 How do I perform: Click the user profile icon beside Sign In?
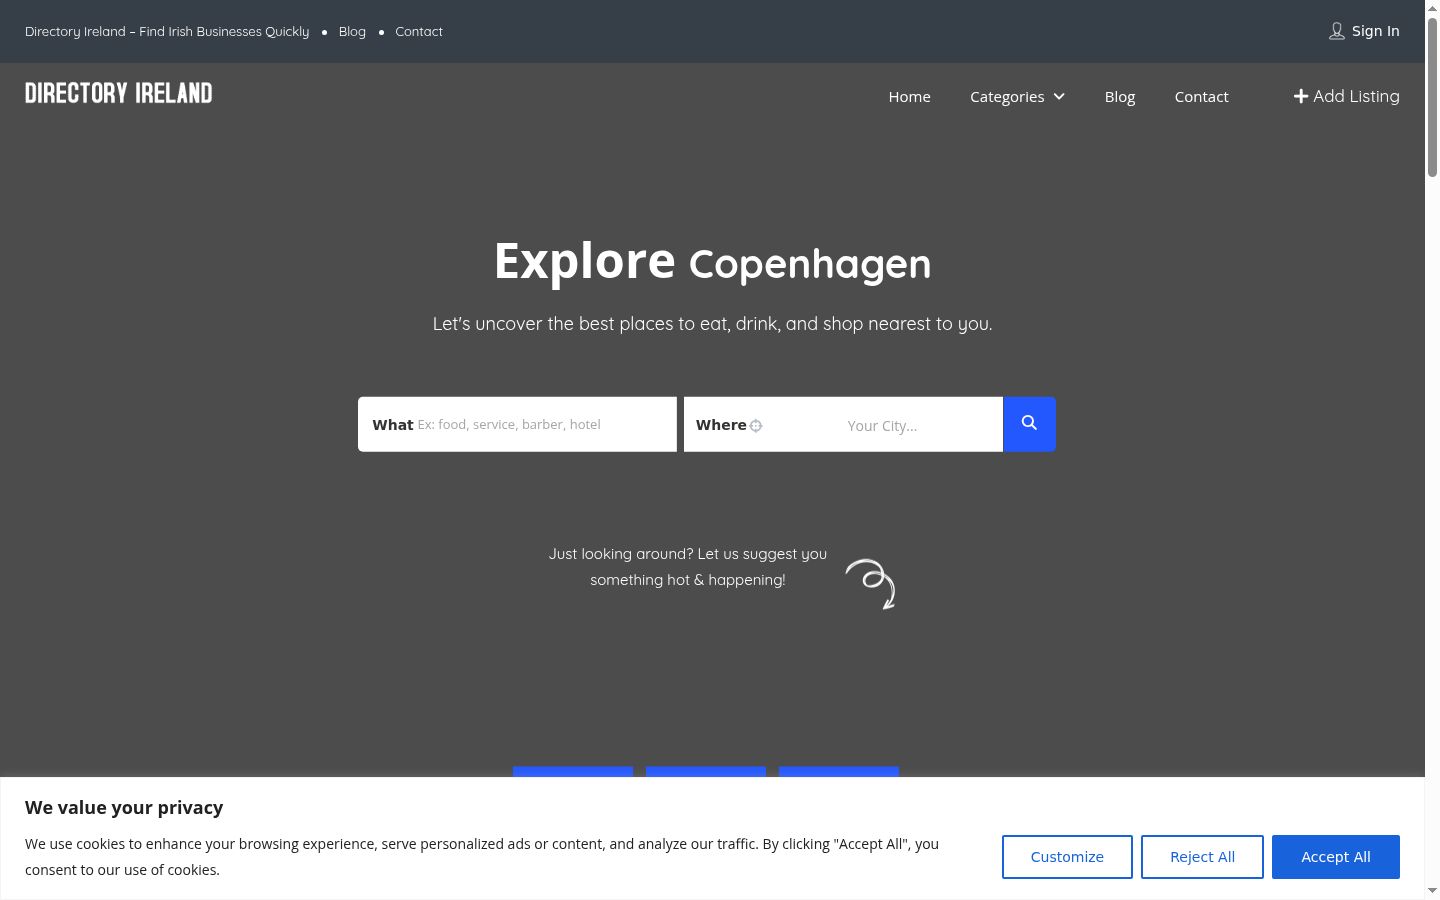point(1336,31)
